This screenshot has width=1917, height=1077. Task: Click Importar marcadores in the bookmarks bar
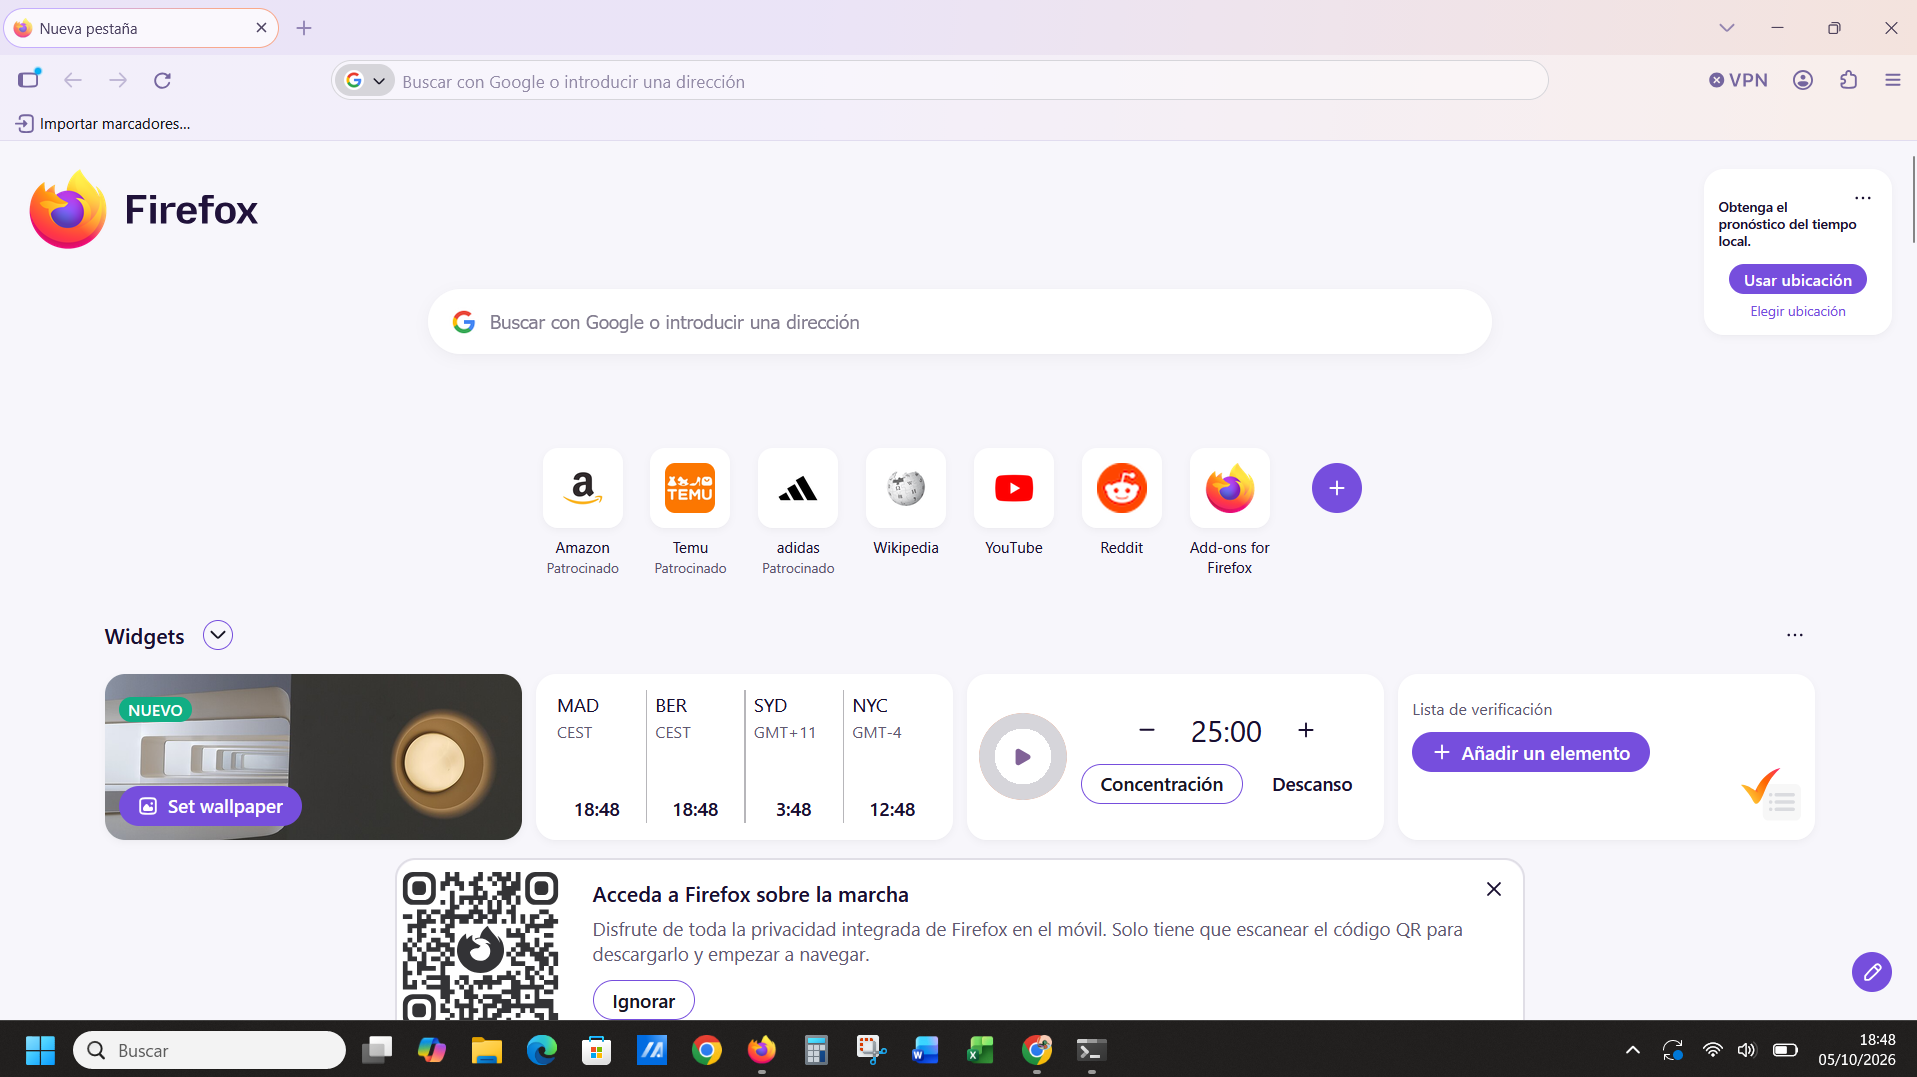pyautogui.click(x=103, y=123)
